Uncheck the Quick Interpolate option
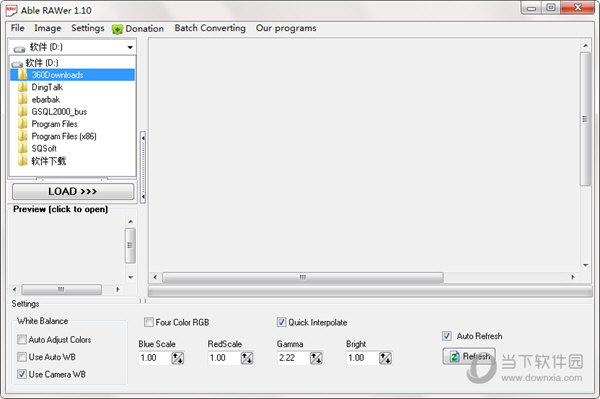 [281, 322]
